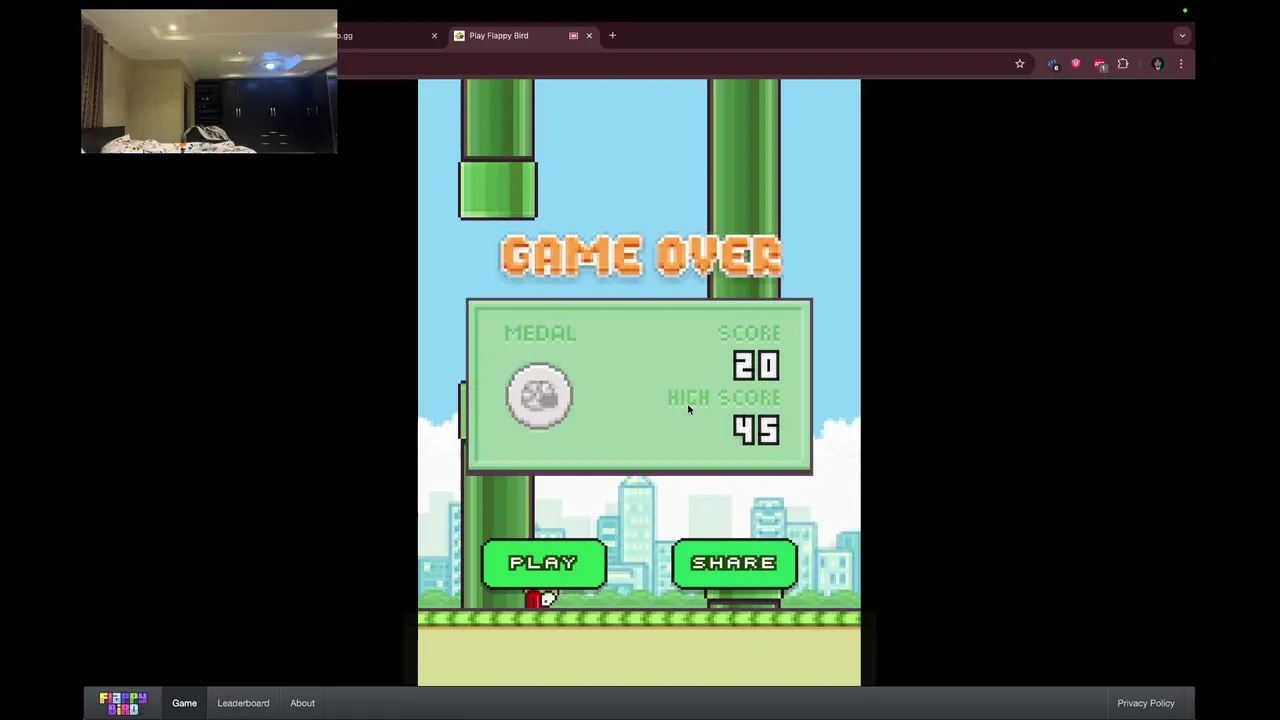Open the Leaderboard page
Image resolution: width=1280 pixels, height=720 pixels.
coord(243,703)
